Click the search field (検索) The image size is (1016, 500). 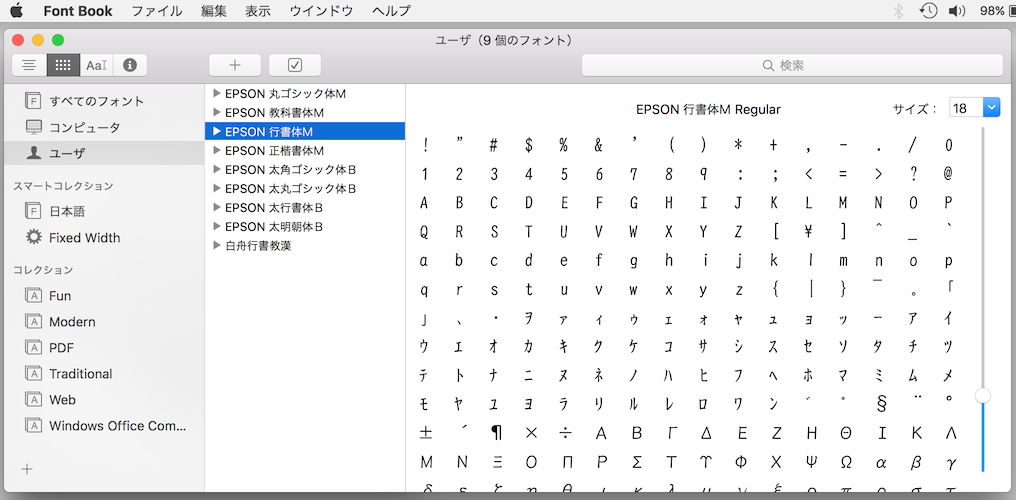click(x=792, y=65)
